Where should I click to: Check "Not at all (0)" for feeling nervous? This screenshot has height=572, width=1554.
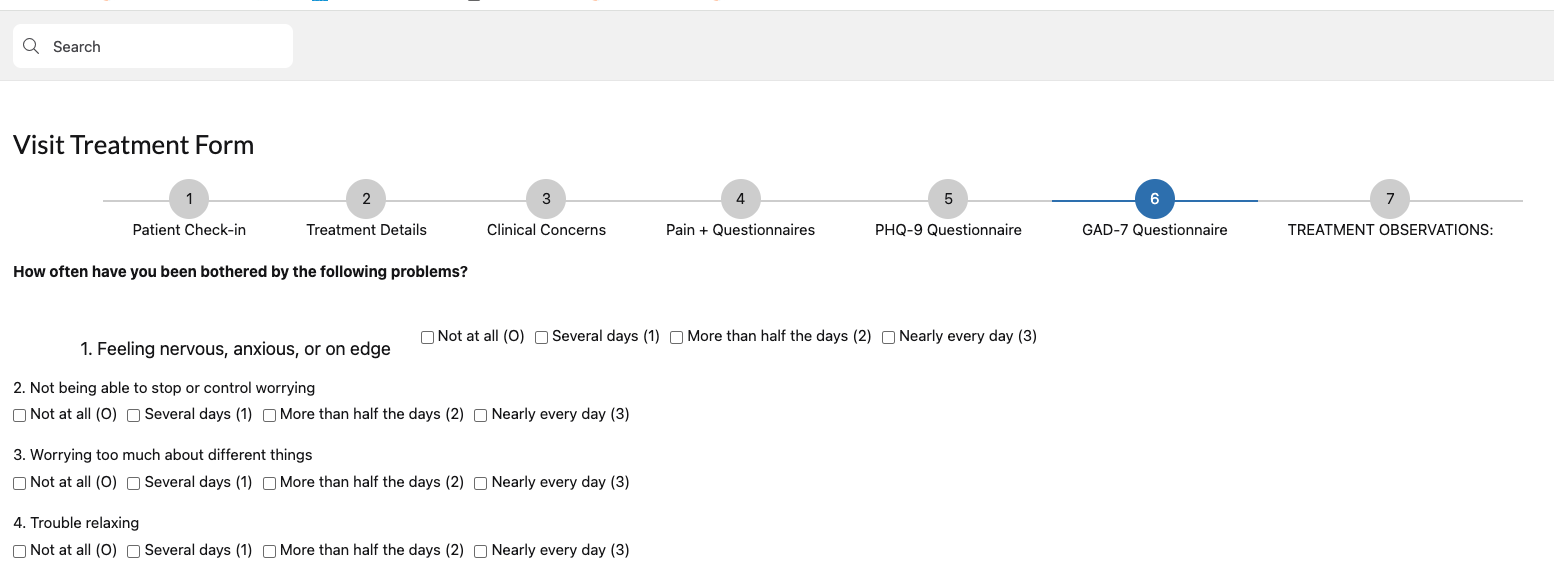pos(428,337)
